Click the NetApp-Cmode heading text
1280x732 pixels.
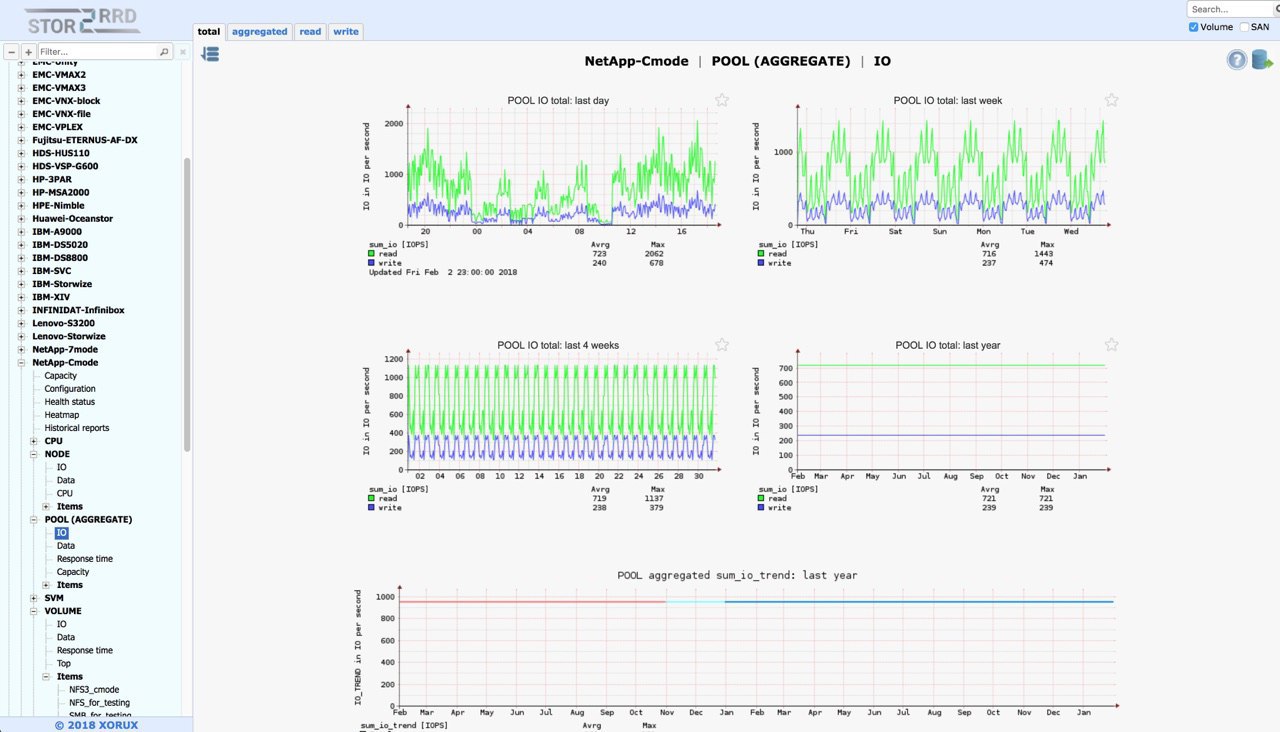click(636, 61)
